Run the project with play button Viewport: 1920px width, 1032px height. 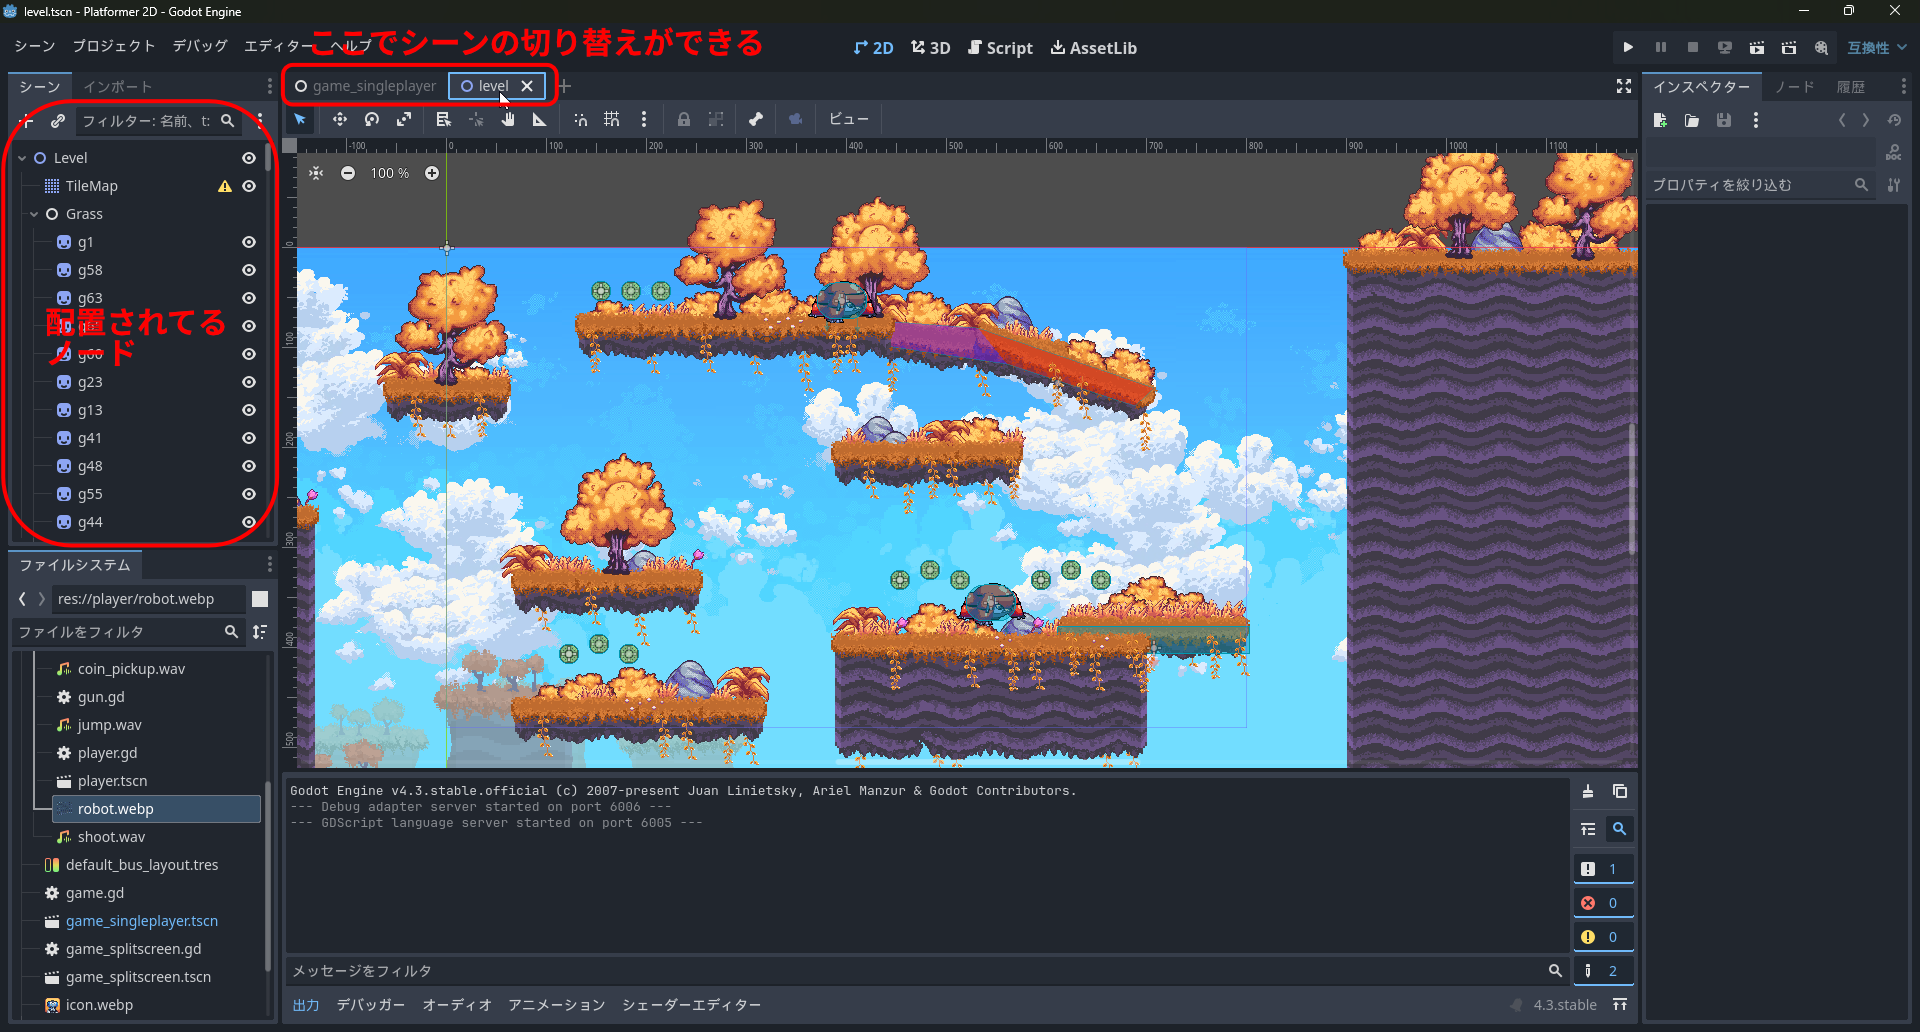pos(1628,47)
